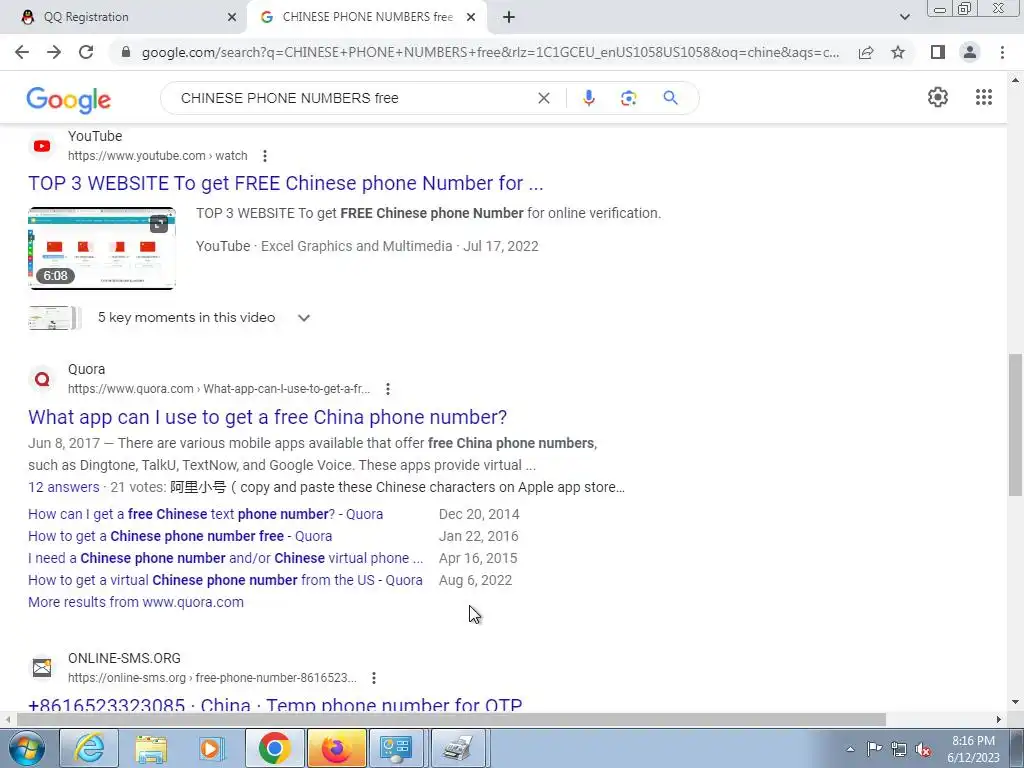Viewport: 1024px width, 768px height.
Task: Open the fax/printer app on the taskbar
Action: point(458,748)
